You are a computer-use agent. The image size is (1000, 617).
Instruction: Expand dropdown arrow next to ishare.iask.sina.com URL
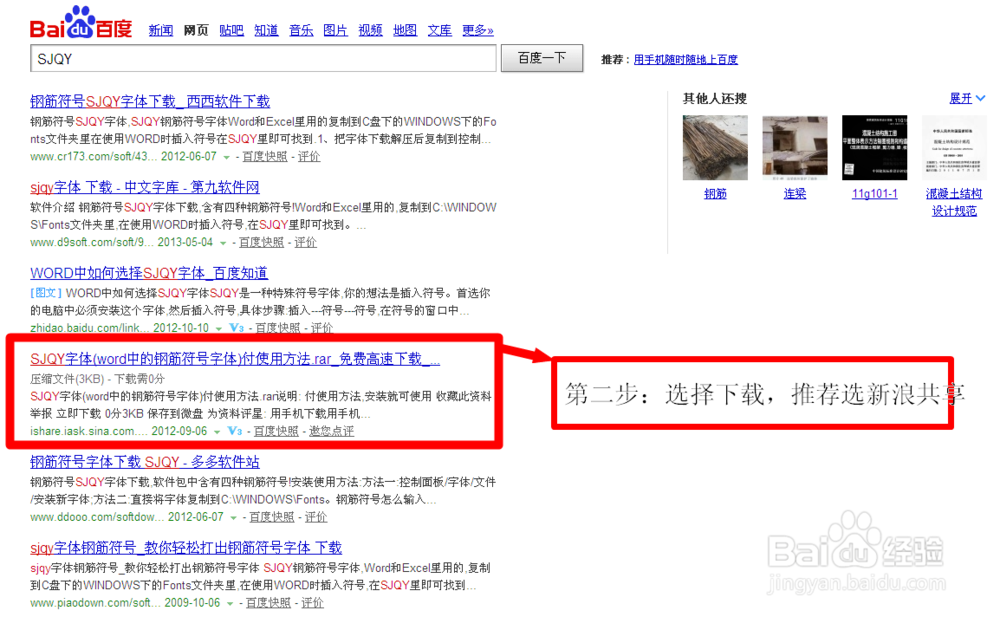pyautogui.click(x=217, y=432)
